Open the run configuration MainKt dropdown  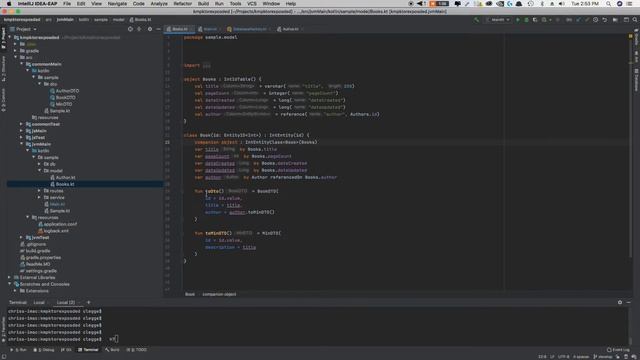498,20
